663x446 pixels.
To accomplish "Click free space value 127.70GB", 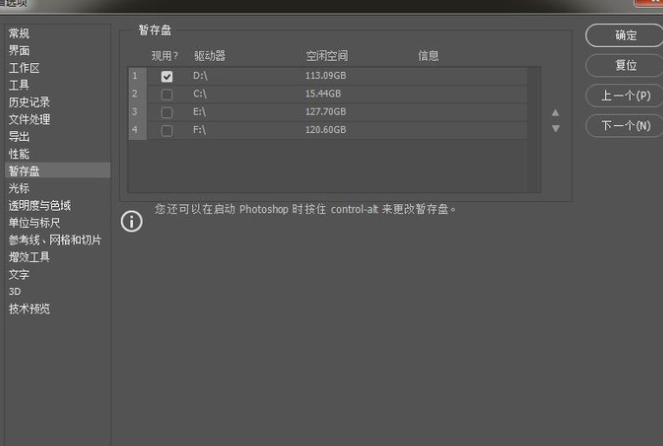I will tap(326, 112).
